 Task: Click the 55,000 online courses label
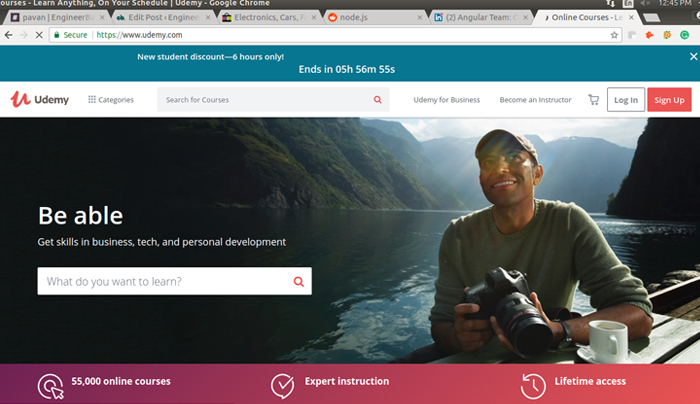[121, 381]
